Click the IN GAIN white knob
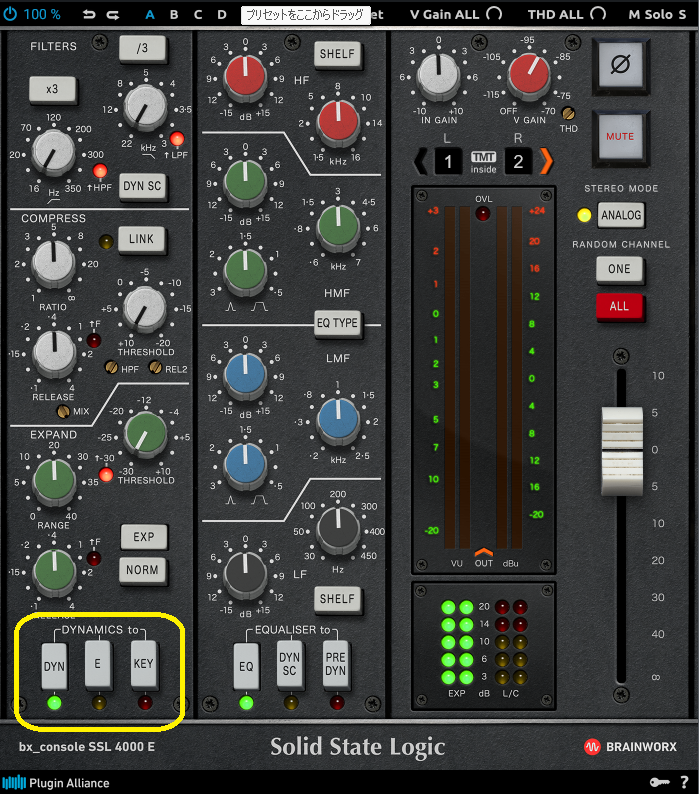This screenshot has width=699, height=794. pos(439,76)
